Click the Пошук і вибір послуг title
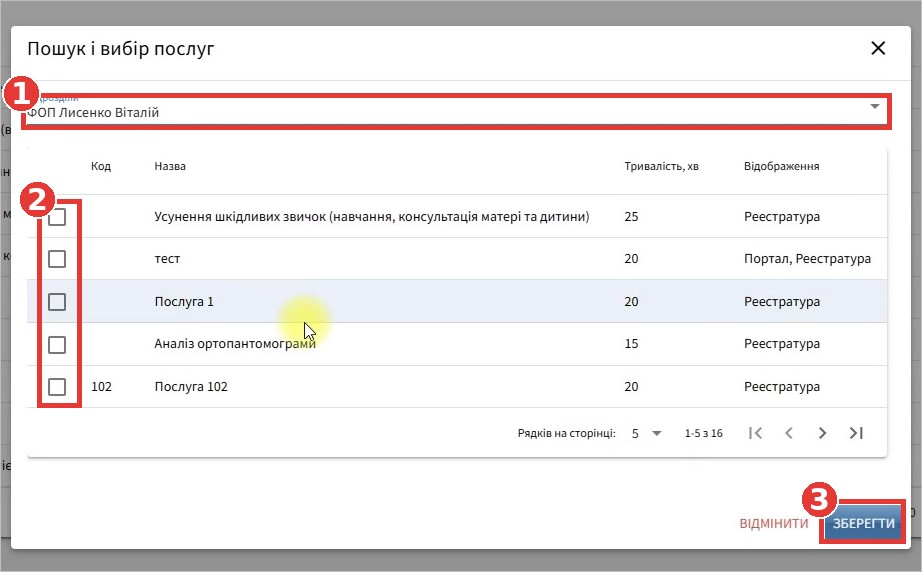Screen dimensions: 922x572 pos(121,48)
